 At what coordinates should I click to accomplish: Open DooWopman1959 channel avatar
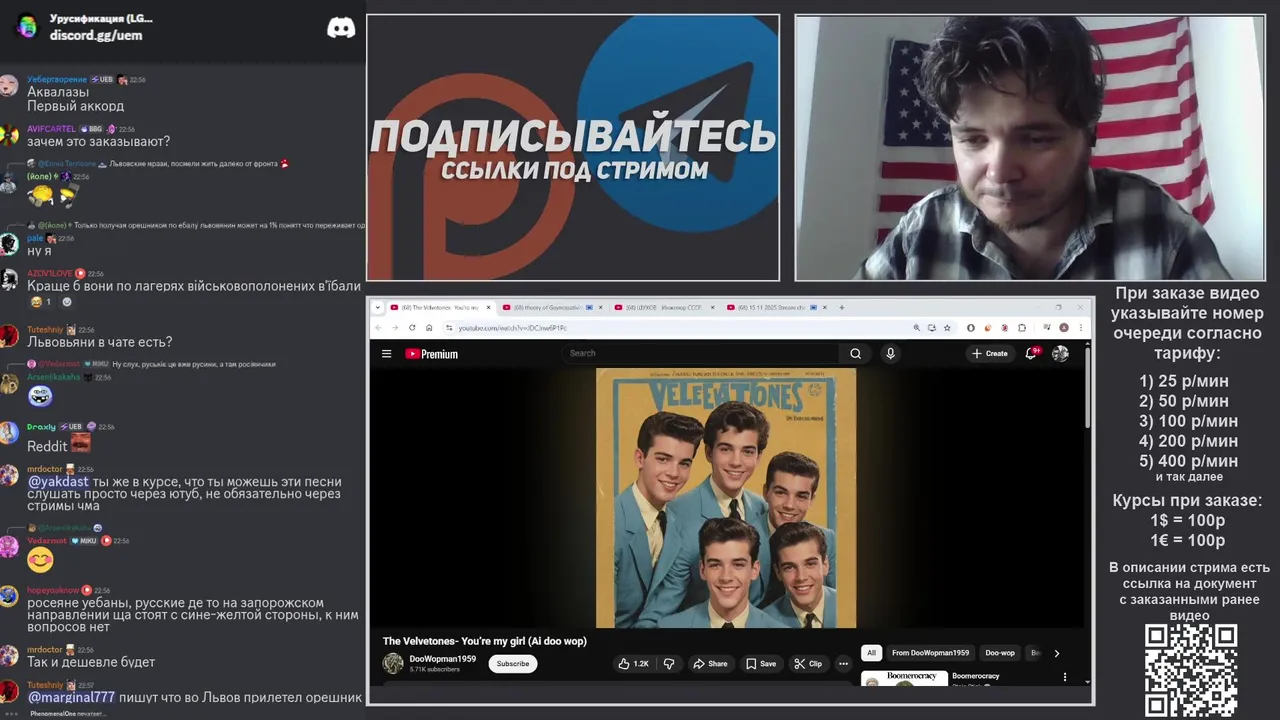[393, 663]
